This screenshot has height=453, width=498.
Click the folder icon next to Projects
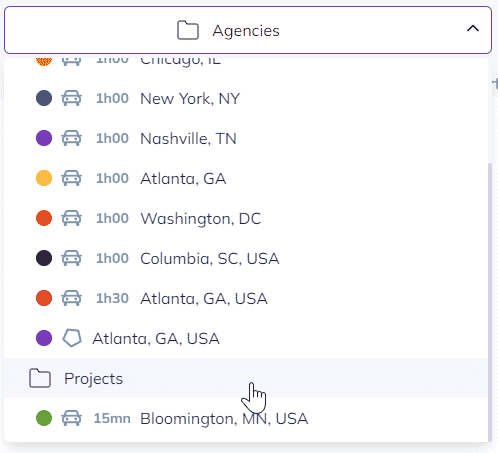[40, 378]
